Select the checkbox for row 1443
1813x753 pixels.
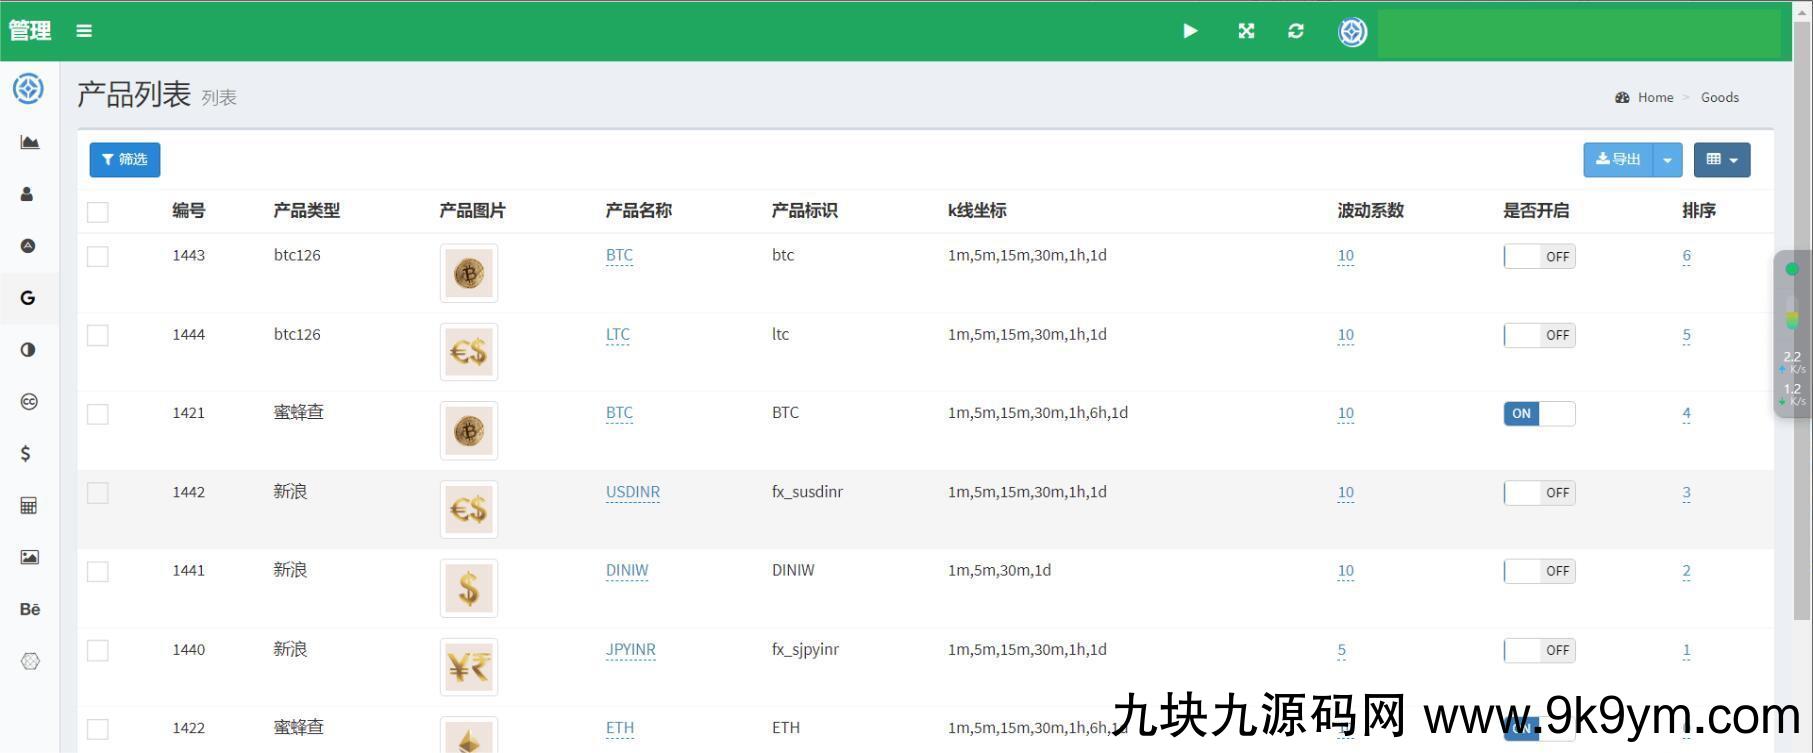(98, 256)
